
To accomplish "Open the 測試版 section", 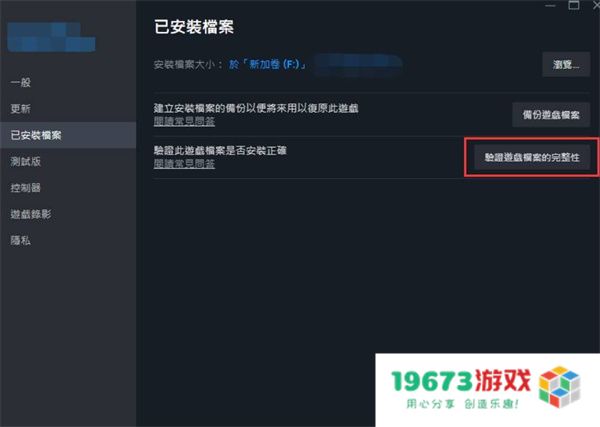I will point(26,161).
